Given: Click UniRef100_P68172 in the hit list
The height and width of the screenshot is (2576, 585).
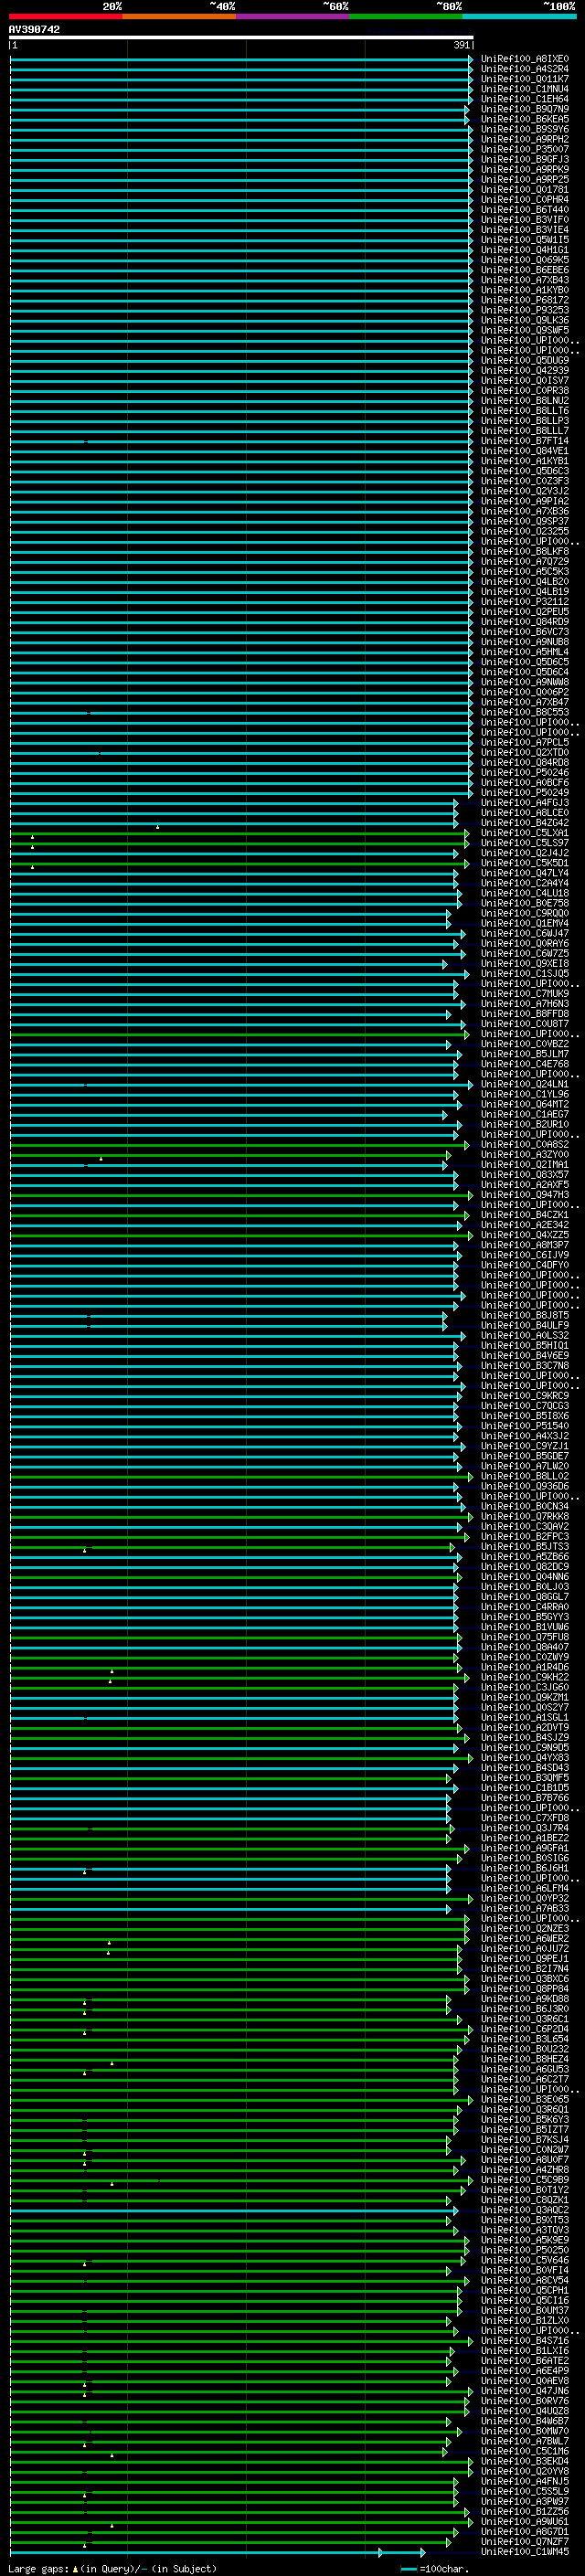Looking at the screenshot, I should click(525, 300).
